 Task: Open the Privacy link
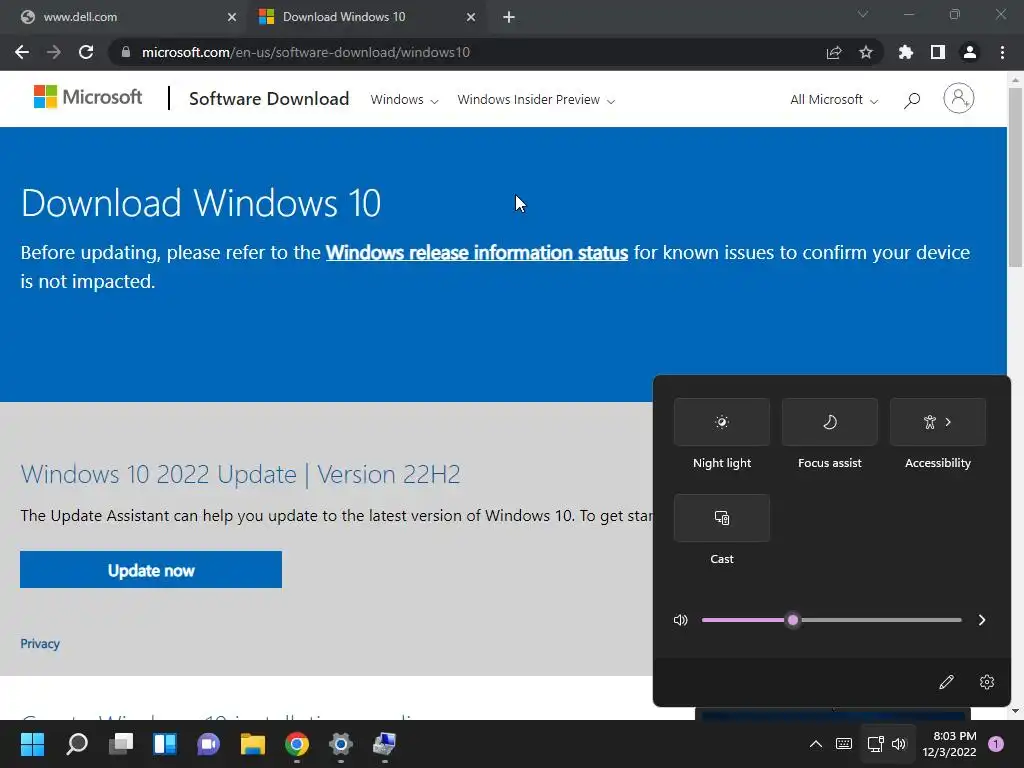click(40, 644)
